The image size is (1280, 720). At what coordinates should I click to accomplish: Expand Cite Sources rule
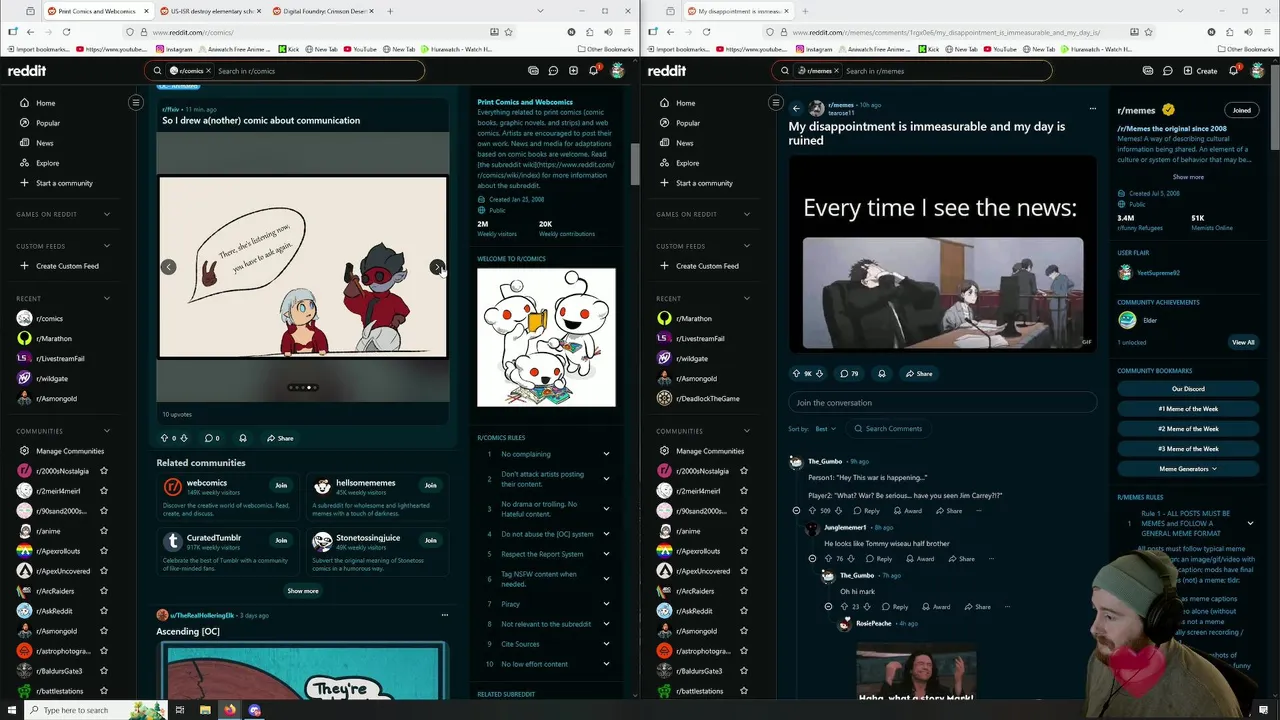606,644
